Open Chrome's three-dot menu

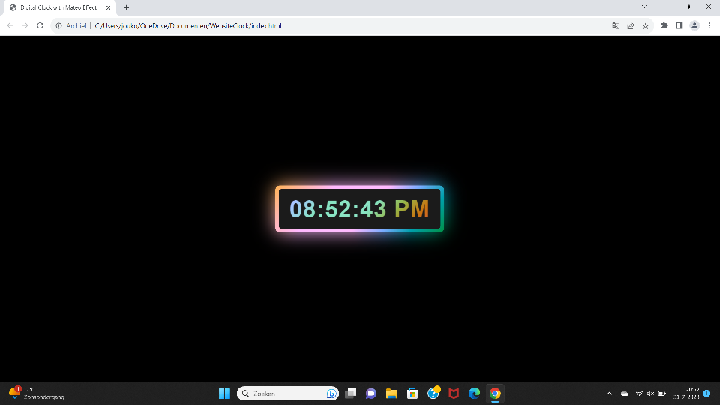click(x=709, y=25)
